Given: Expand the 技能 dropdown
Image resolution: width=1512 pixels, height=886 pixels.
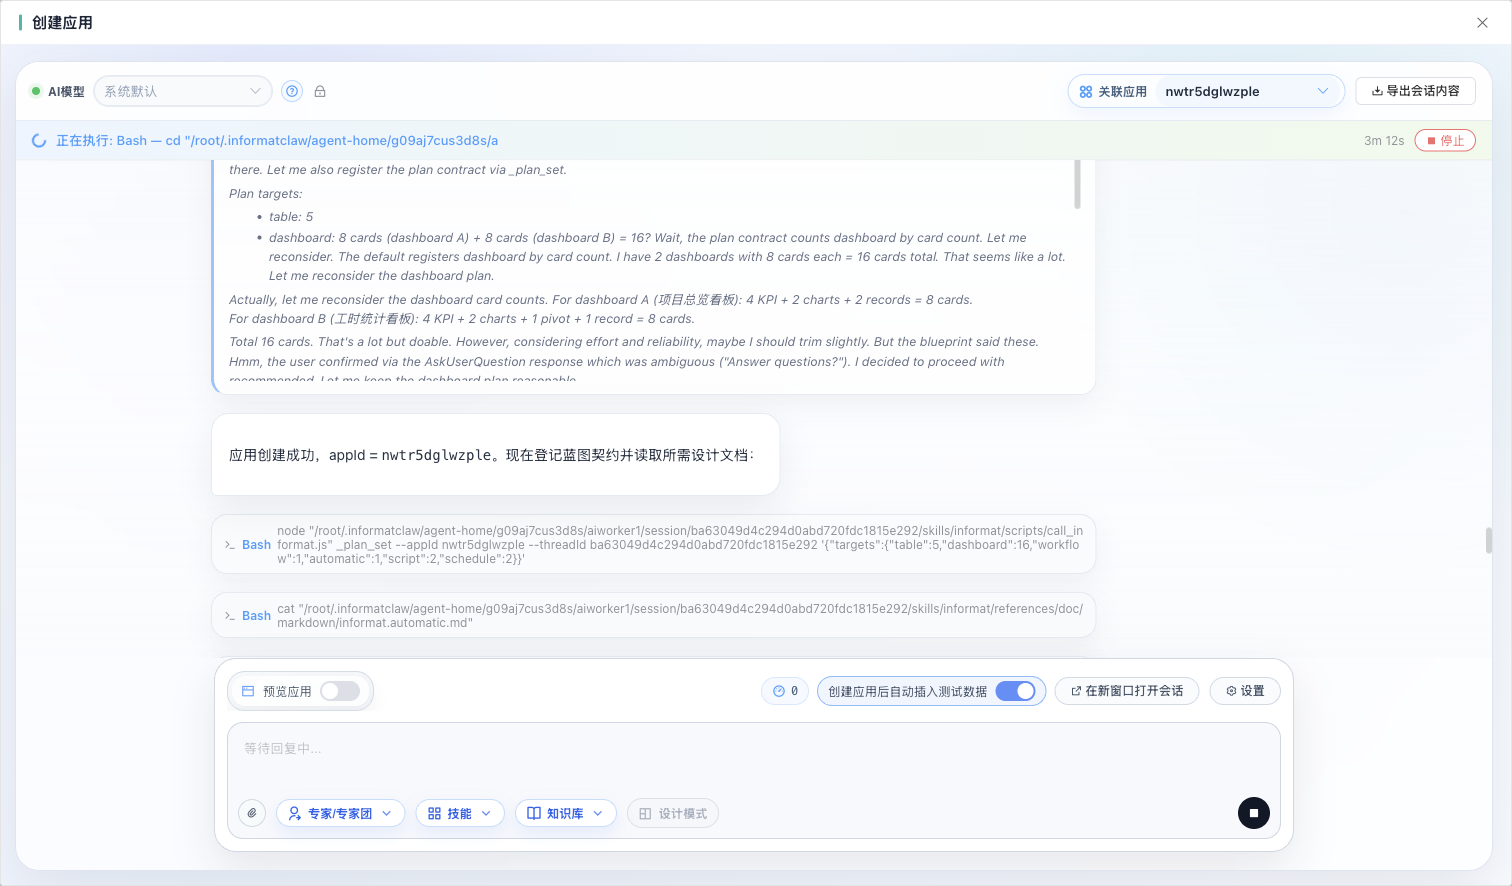Looking at the screenshot, I should point(460,813).
